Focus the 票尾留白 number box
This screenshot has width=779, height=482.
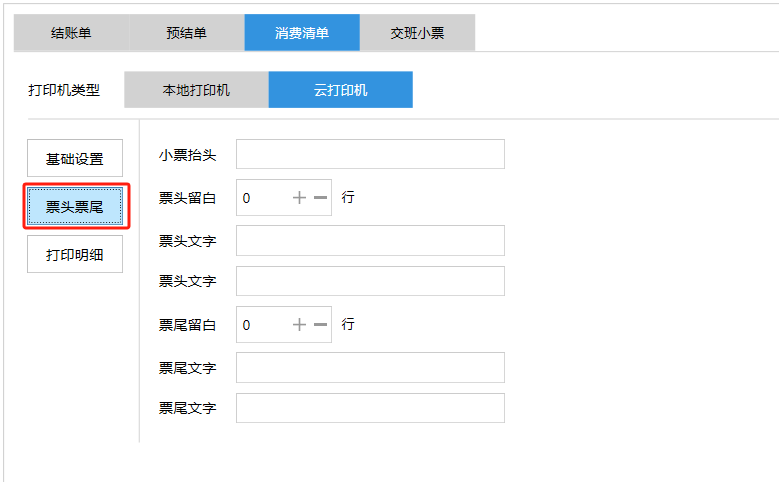click(262, 325)
